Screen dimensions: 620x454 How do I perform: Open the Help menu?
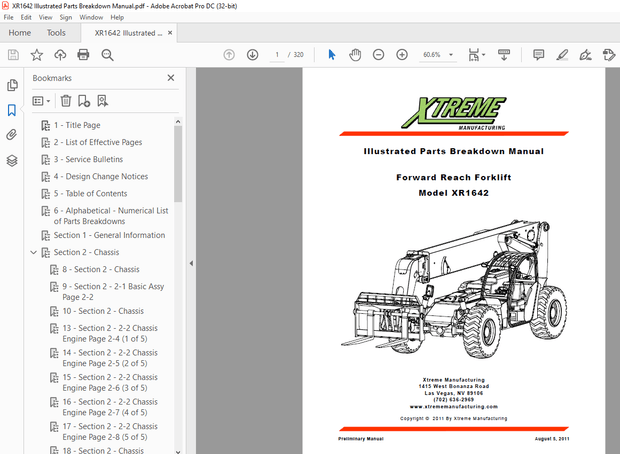[x=117, y=17]
